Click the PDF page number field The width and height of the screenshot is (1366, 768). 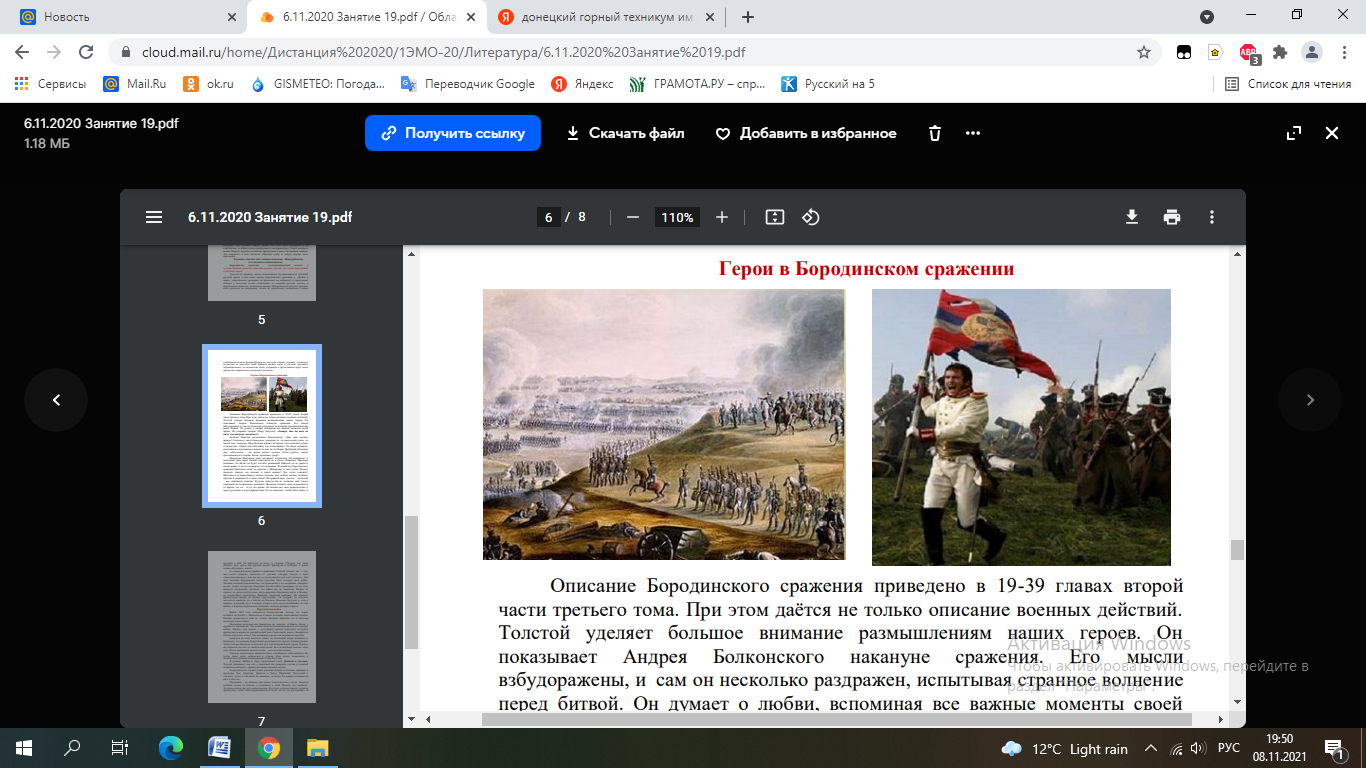click(548, 217)
